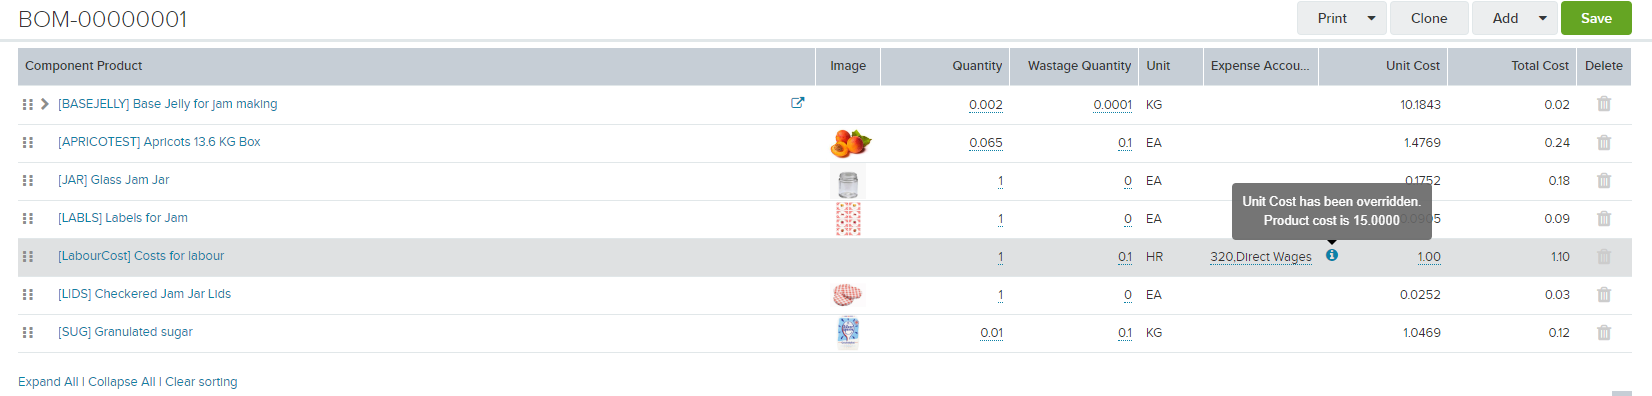Click the Apricots product thumbnail image
The image size is (1652, 396).
pos(850,143)
